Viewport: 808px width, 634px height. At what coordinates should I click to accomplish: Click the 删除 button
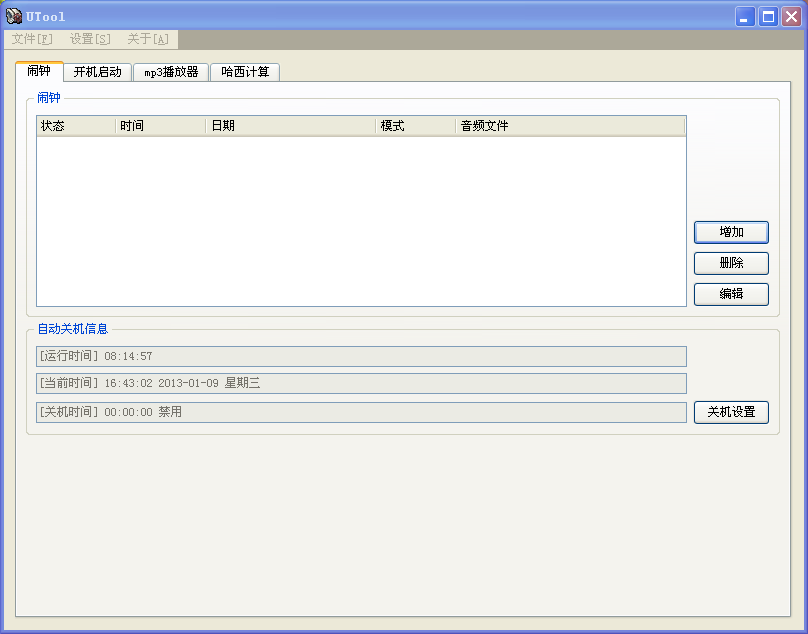731,263
